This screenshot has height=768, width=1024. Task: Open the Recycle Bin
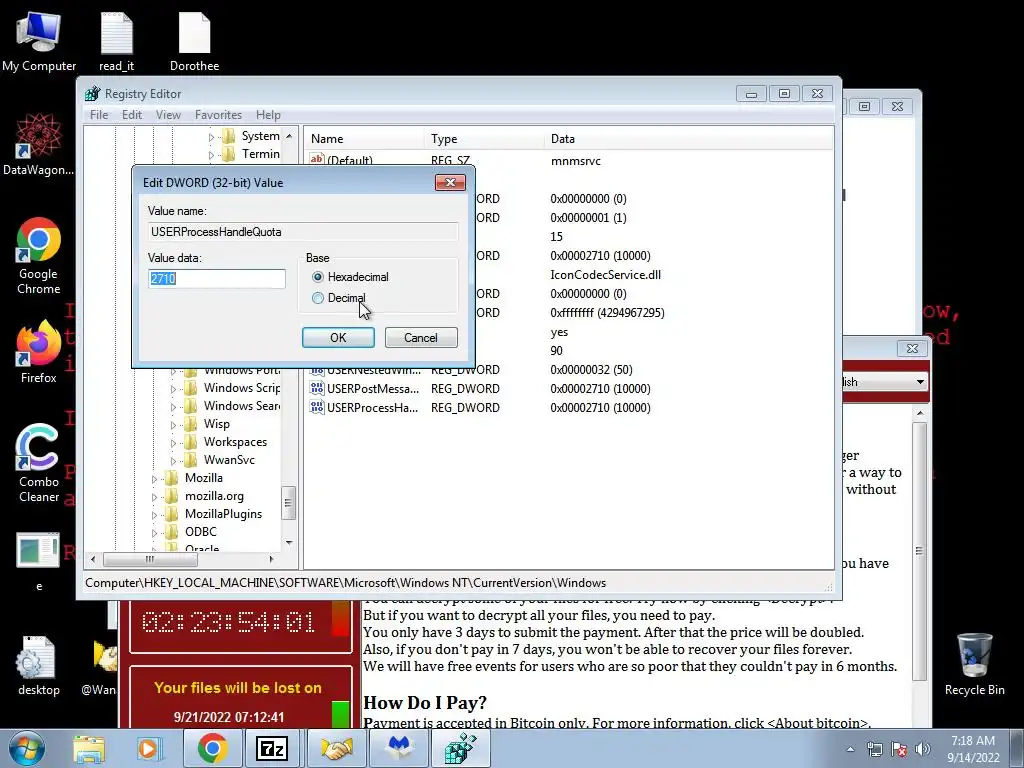pos(974,665)
